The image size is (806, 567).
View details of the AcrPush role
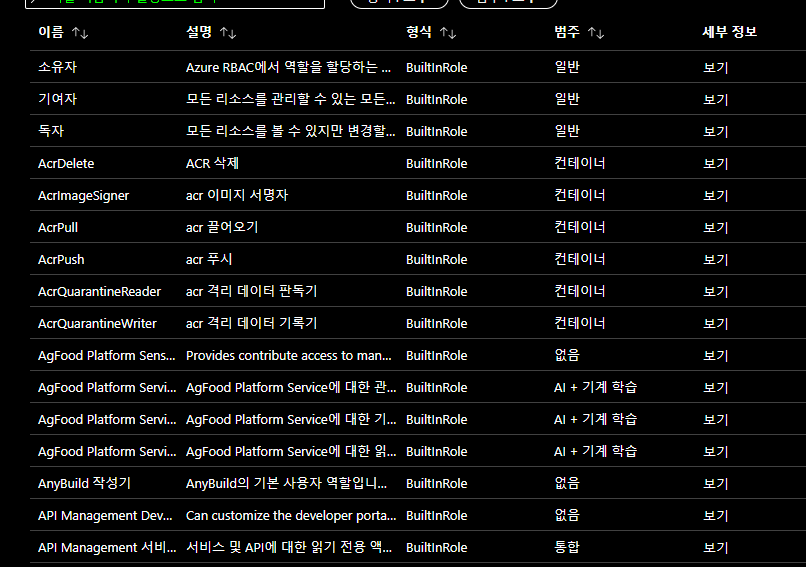pos(716,260)
